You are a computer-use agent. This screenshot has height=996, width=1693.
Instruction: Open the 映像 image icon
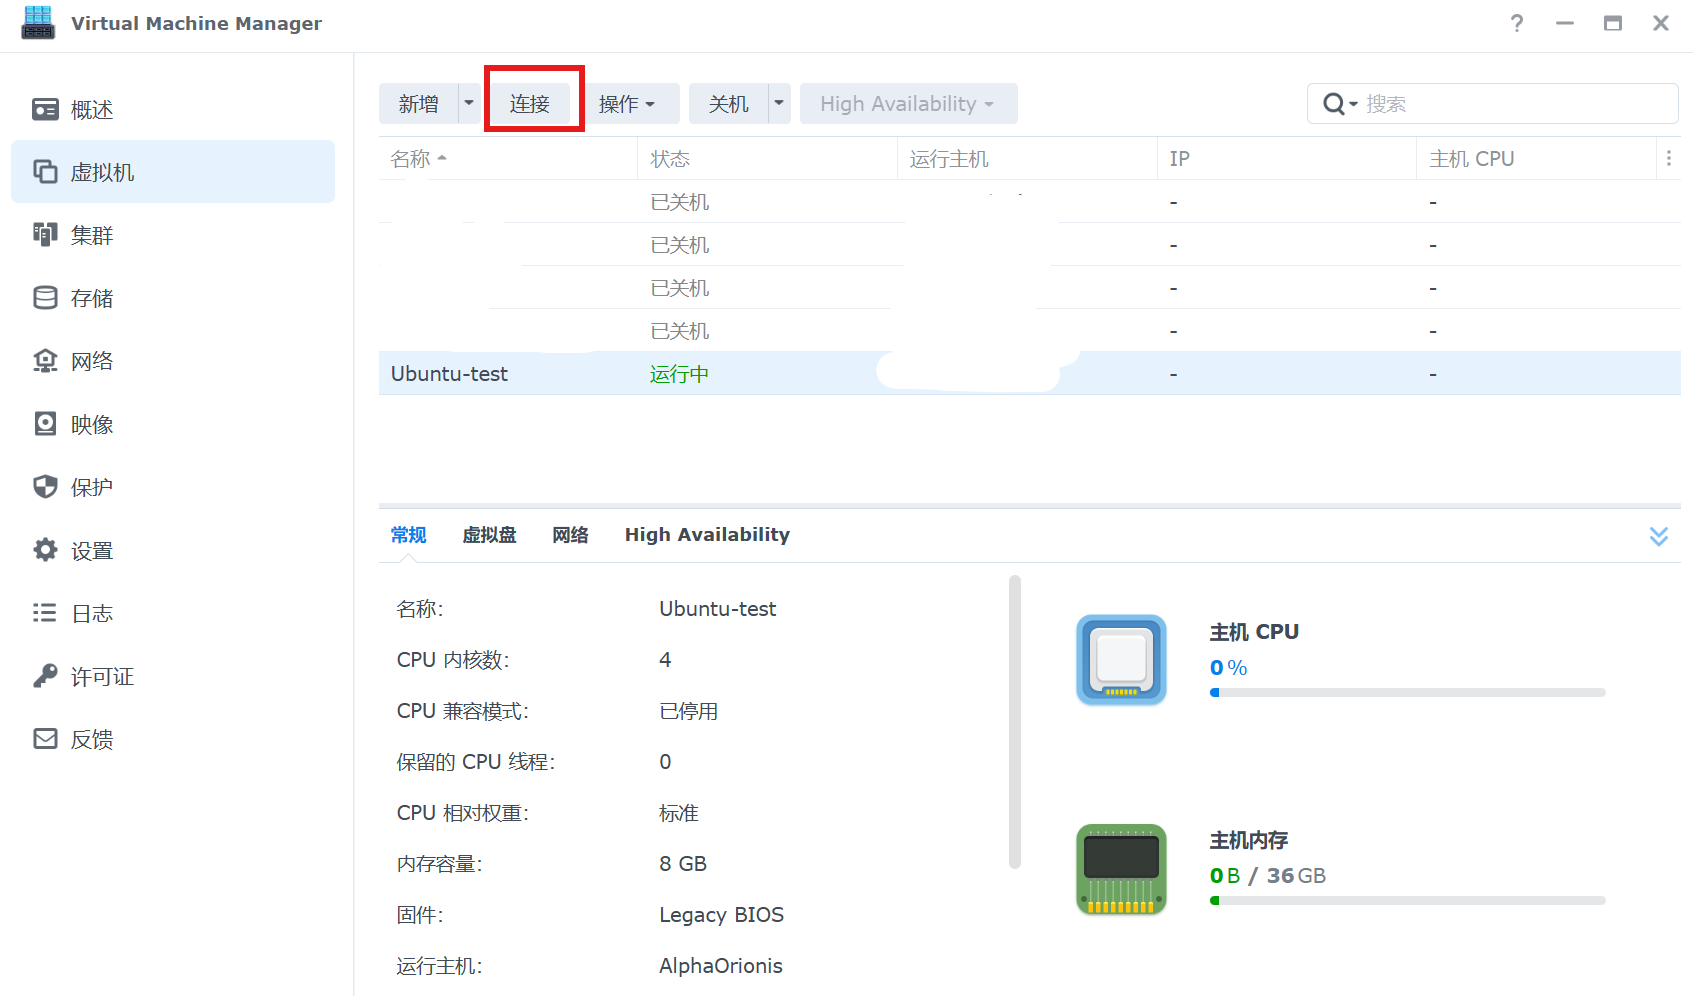[x=45, y=424]
